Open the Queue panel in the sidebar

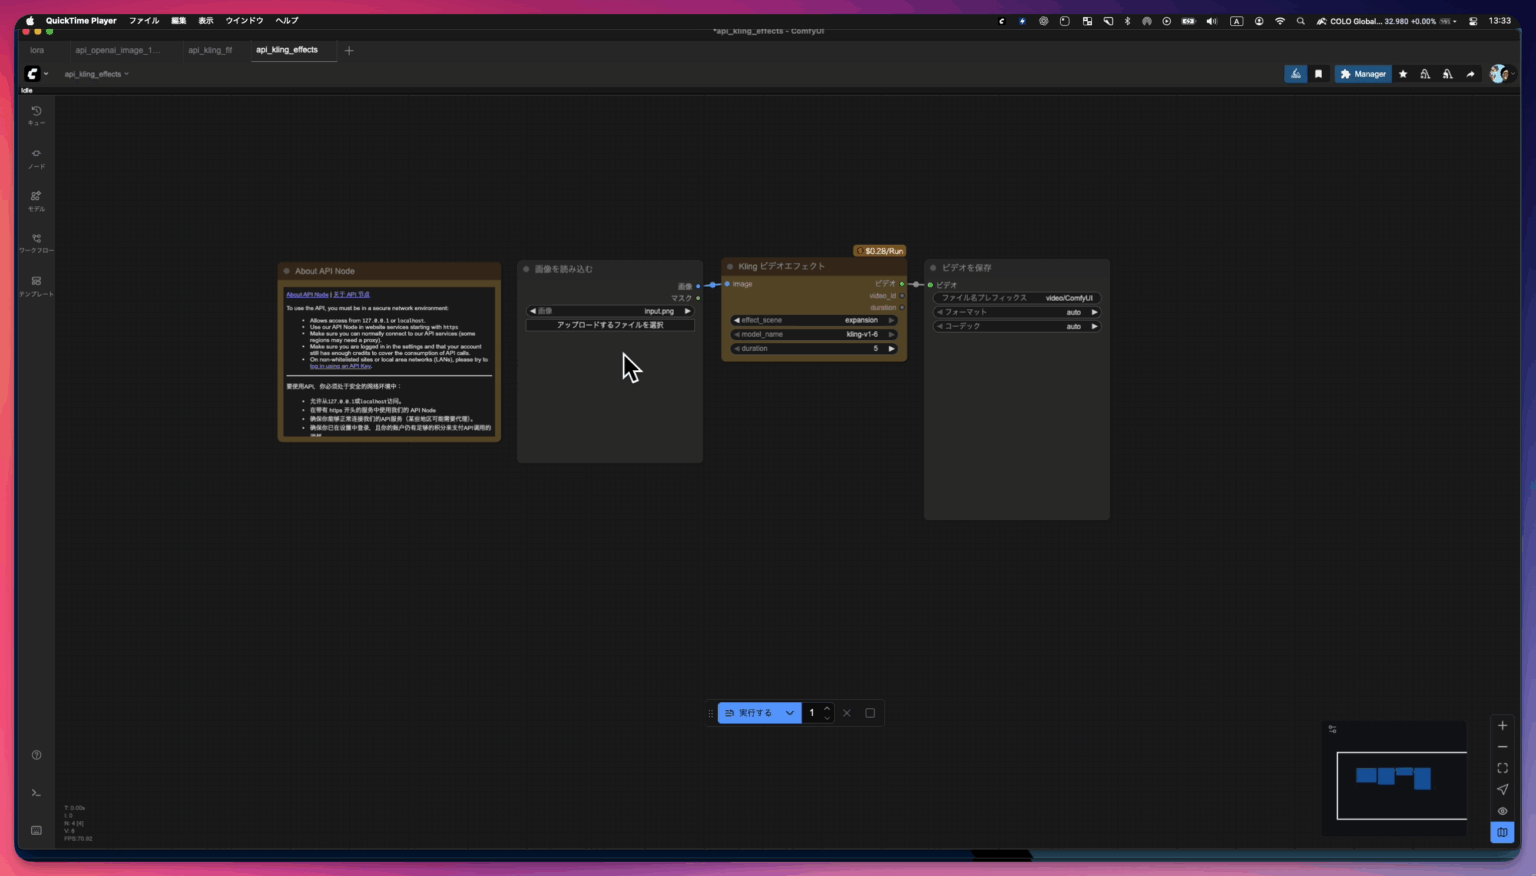pyautogui.click(x=36, y=115)
